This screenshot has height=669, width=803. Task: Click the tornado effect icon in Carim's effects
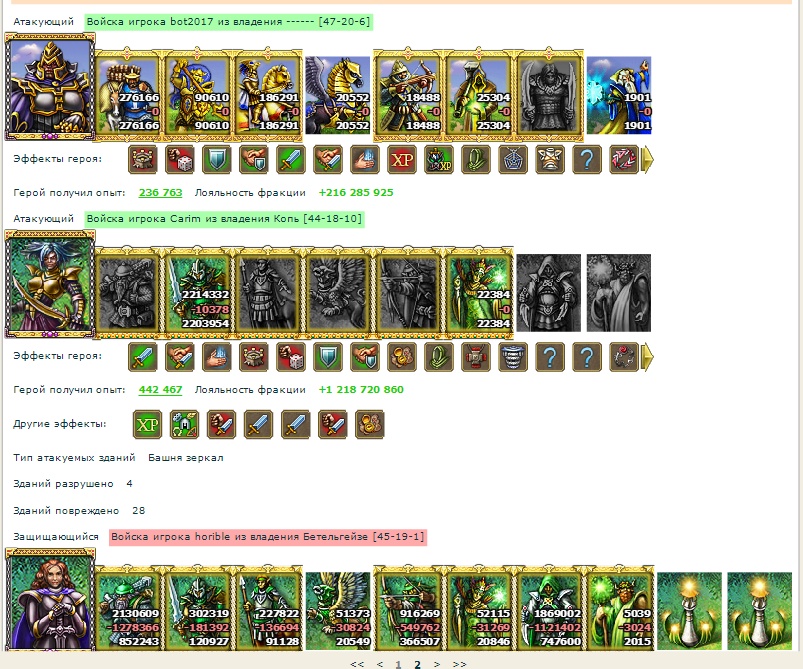pyautogui.click(x=513, y=357)
